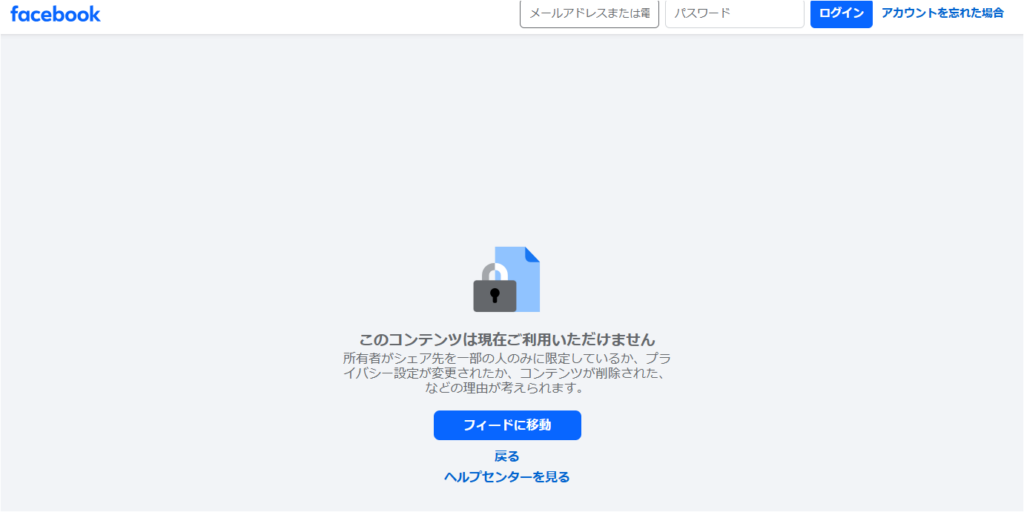Open the アカウントを忘れた場合 link
The image size is (1024, 512).
[x=942, y=13]
